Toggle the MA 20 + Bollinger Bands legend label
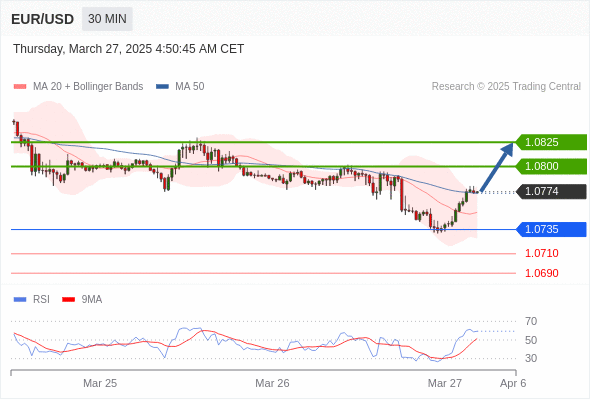 pyautogui.click(x=88, y=87)
